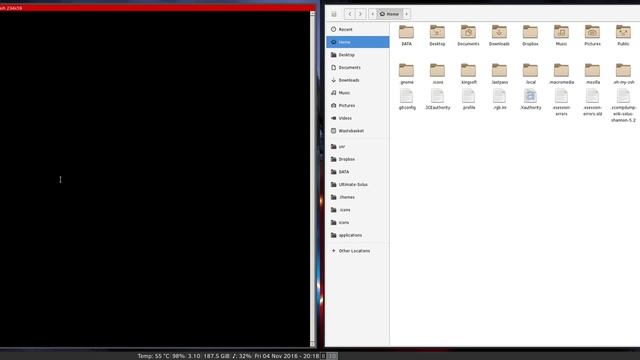640x360 pixels.
Task: Select the .oh-my-zsh folder icon
Action: [x=623, y=70]
